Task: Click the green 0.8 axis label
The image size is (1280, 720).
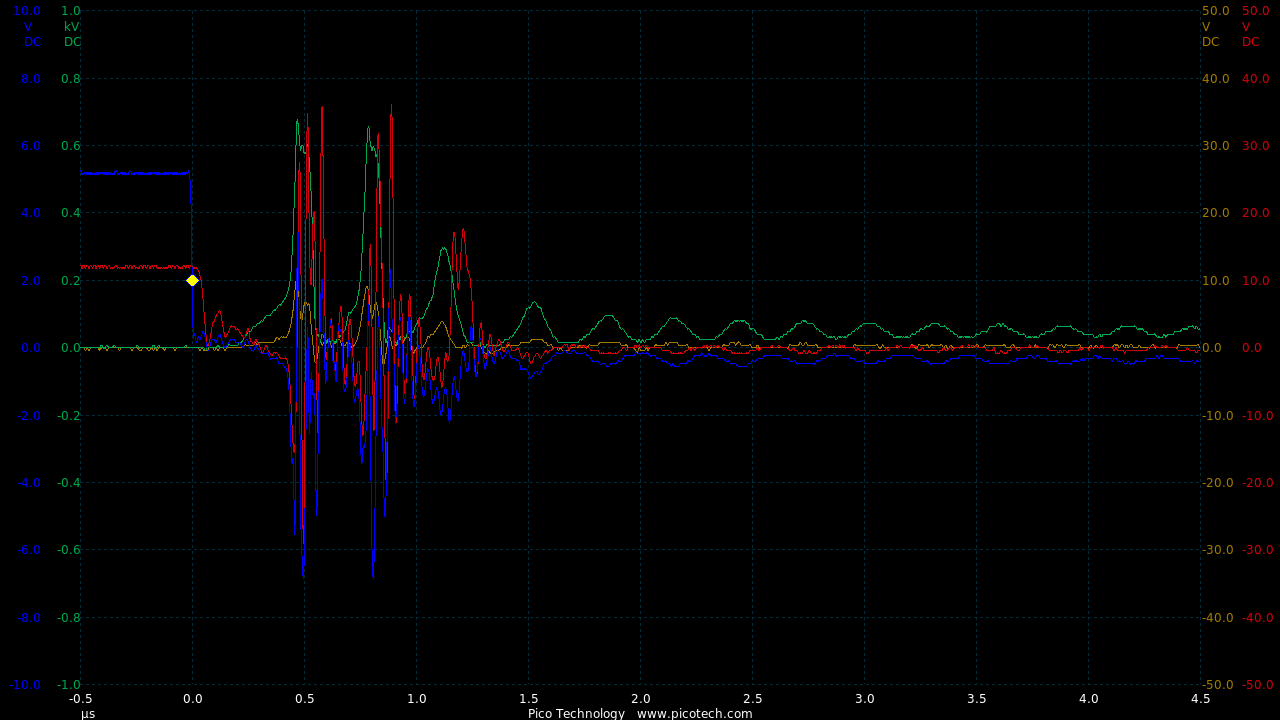Action: click(71, 79)
